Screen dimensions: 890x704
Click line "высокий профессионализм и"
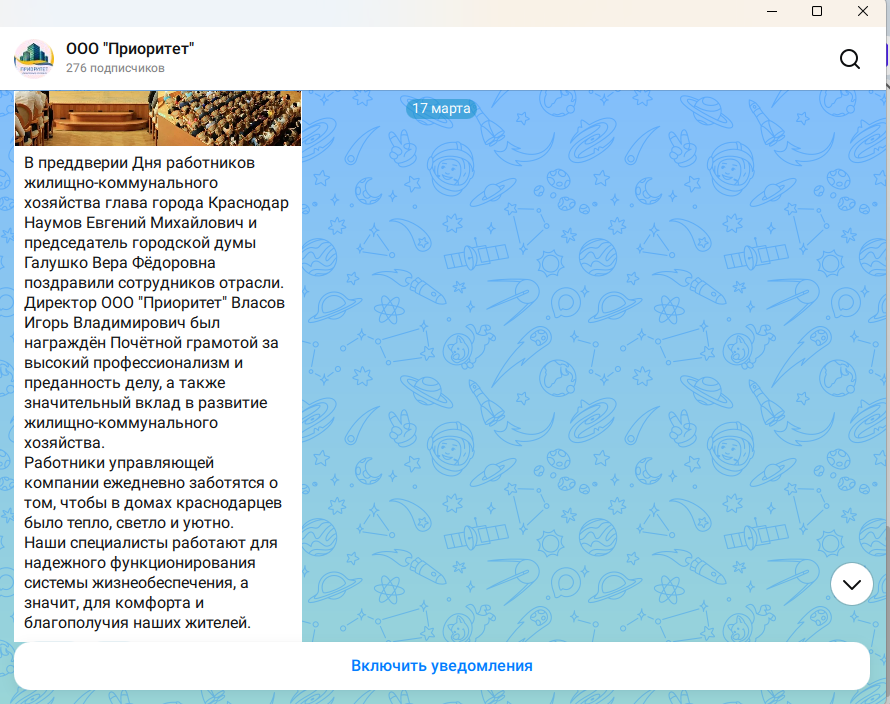[133, 363]
